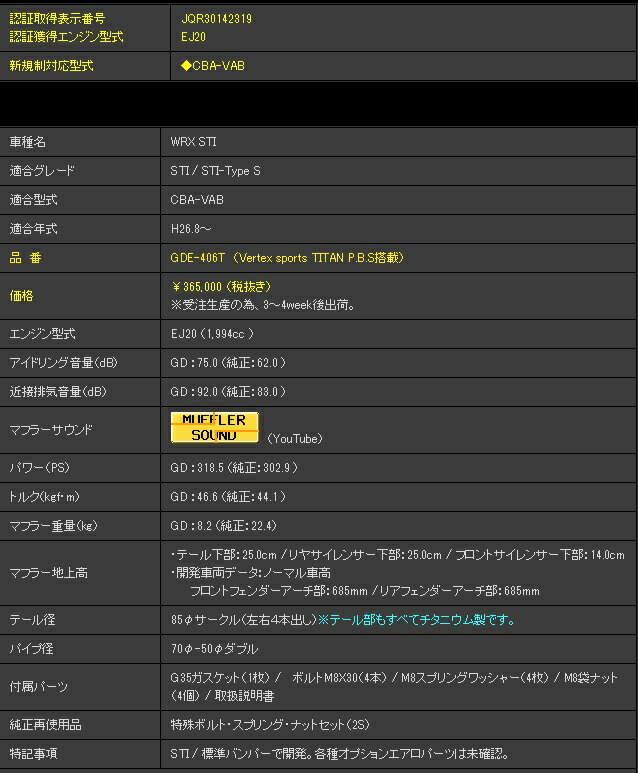Click the JQR30142319 certification number
The height and width of the screenshot is (773, 638).
[x=217, y=18]
